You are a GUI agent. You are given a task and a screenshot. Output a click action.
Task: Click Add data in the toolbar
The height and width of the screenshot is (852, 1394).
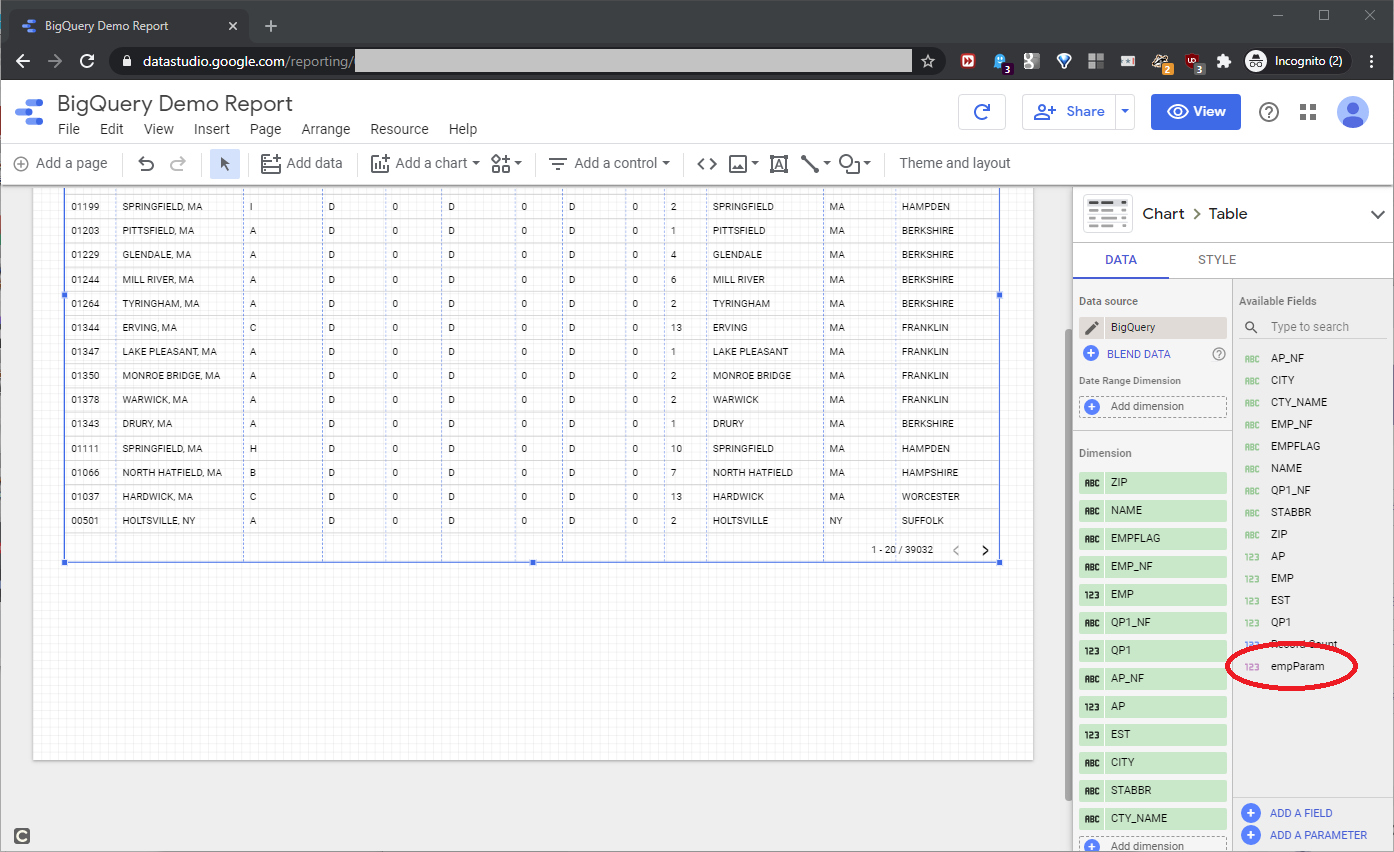click(x=301, y=163)
